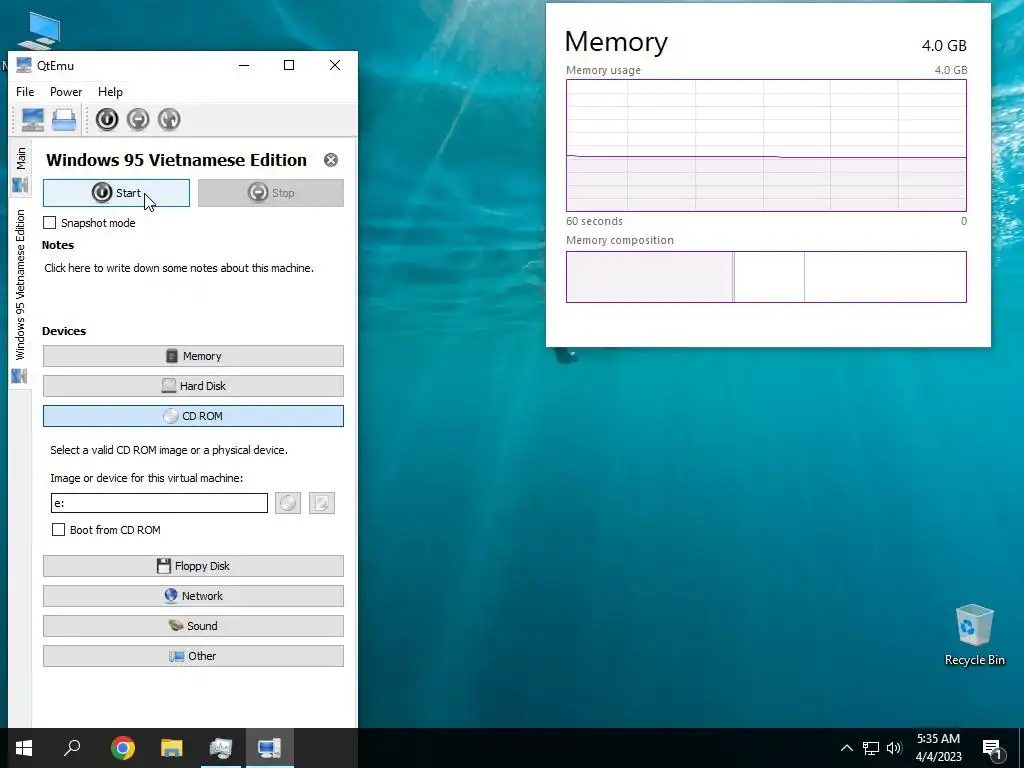The image size is (1024, 768).
Task: Open File Explorer from the taskbar
Action: point(172,748)
